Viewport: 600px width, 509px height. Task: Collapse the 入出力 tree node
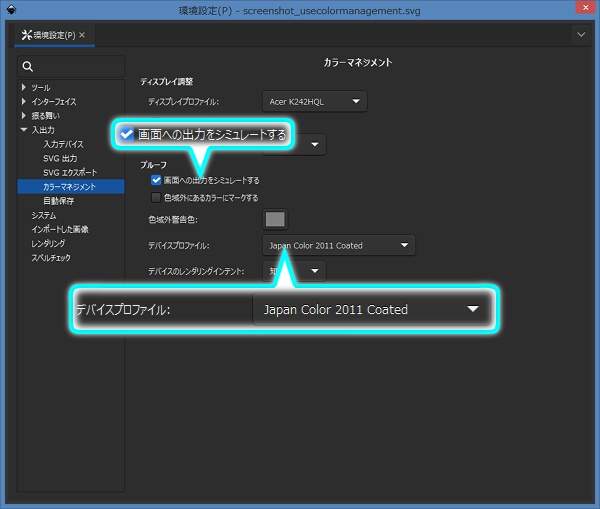23,130
